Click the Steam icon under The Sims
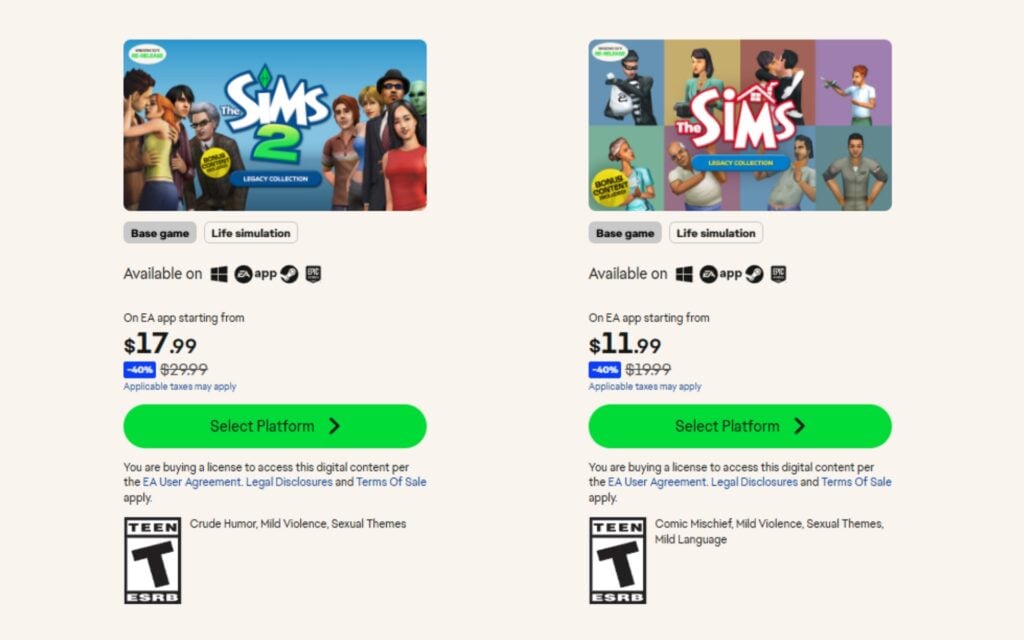1024x640 pixels. click(x=753, y=273)
